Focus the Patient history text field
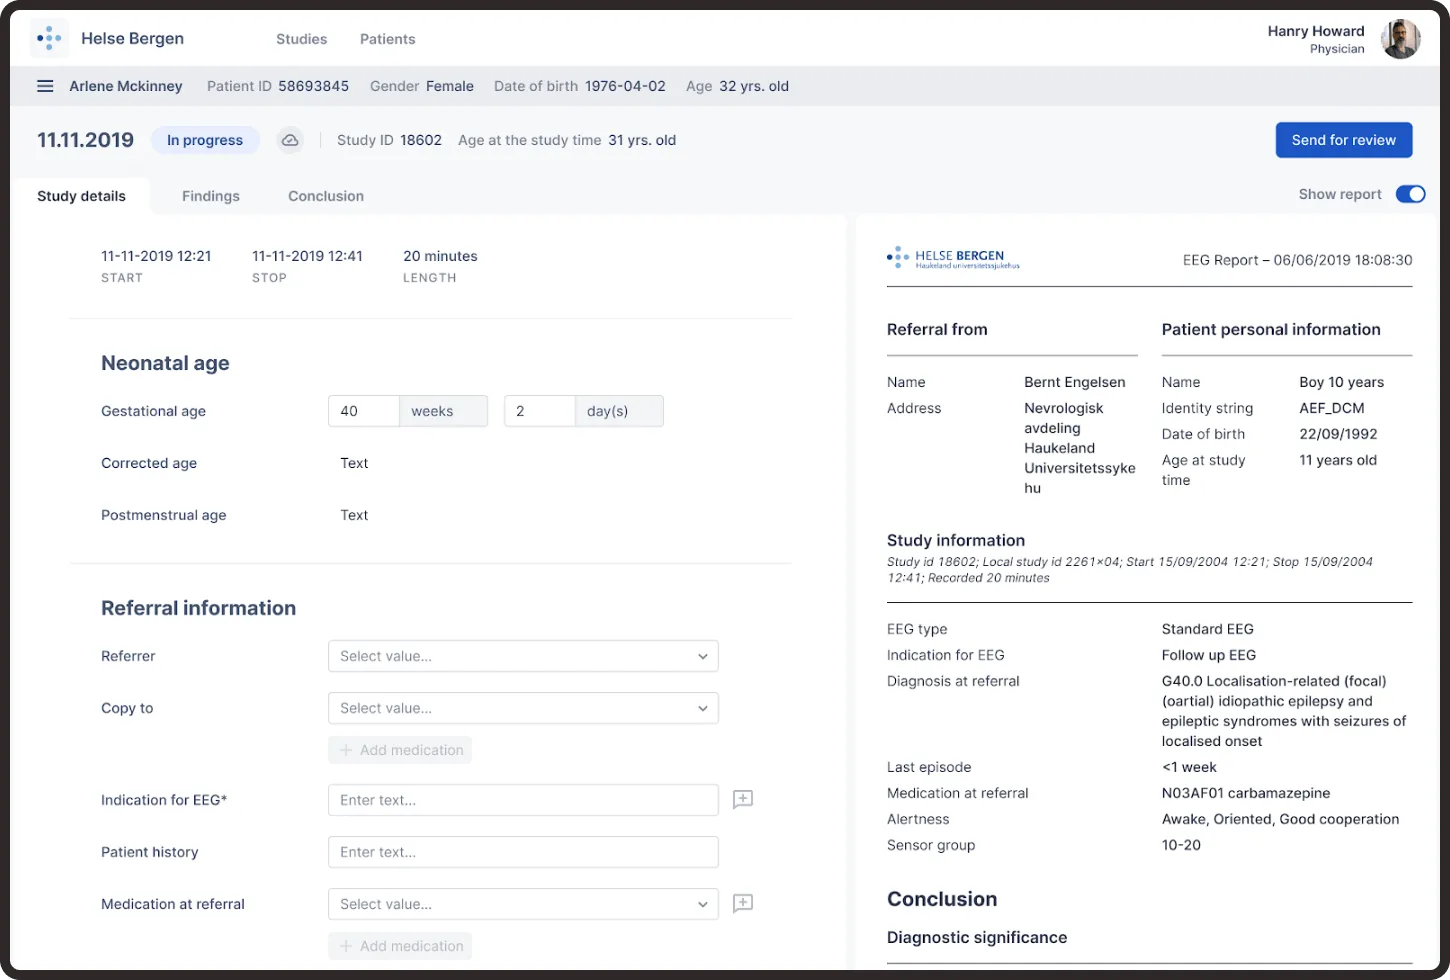The height and width of the screenshot is (980, 1450). [523, 852]
